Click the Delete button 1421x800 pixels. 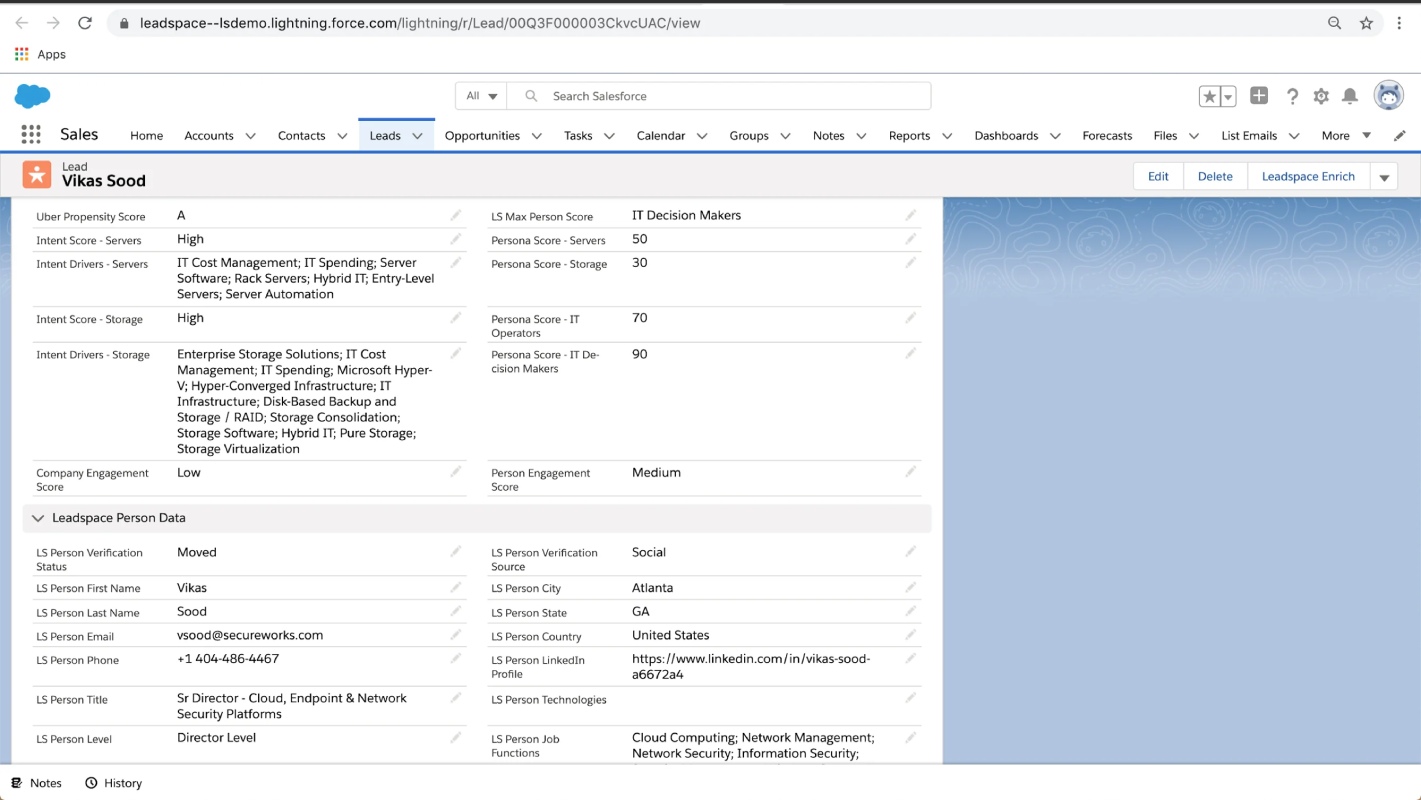coord(1215,176)
